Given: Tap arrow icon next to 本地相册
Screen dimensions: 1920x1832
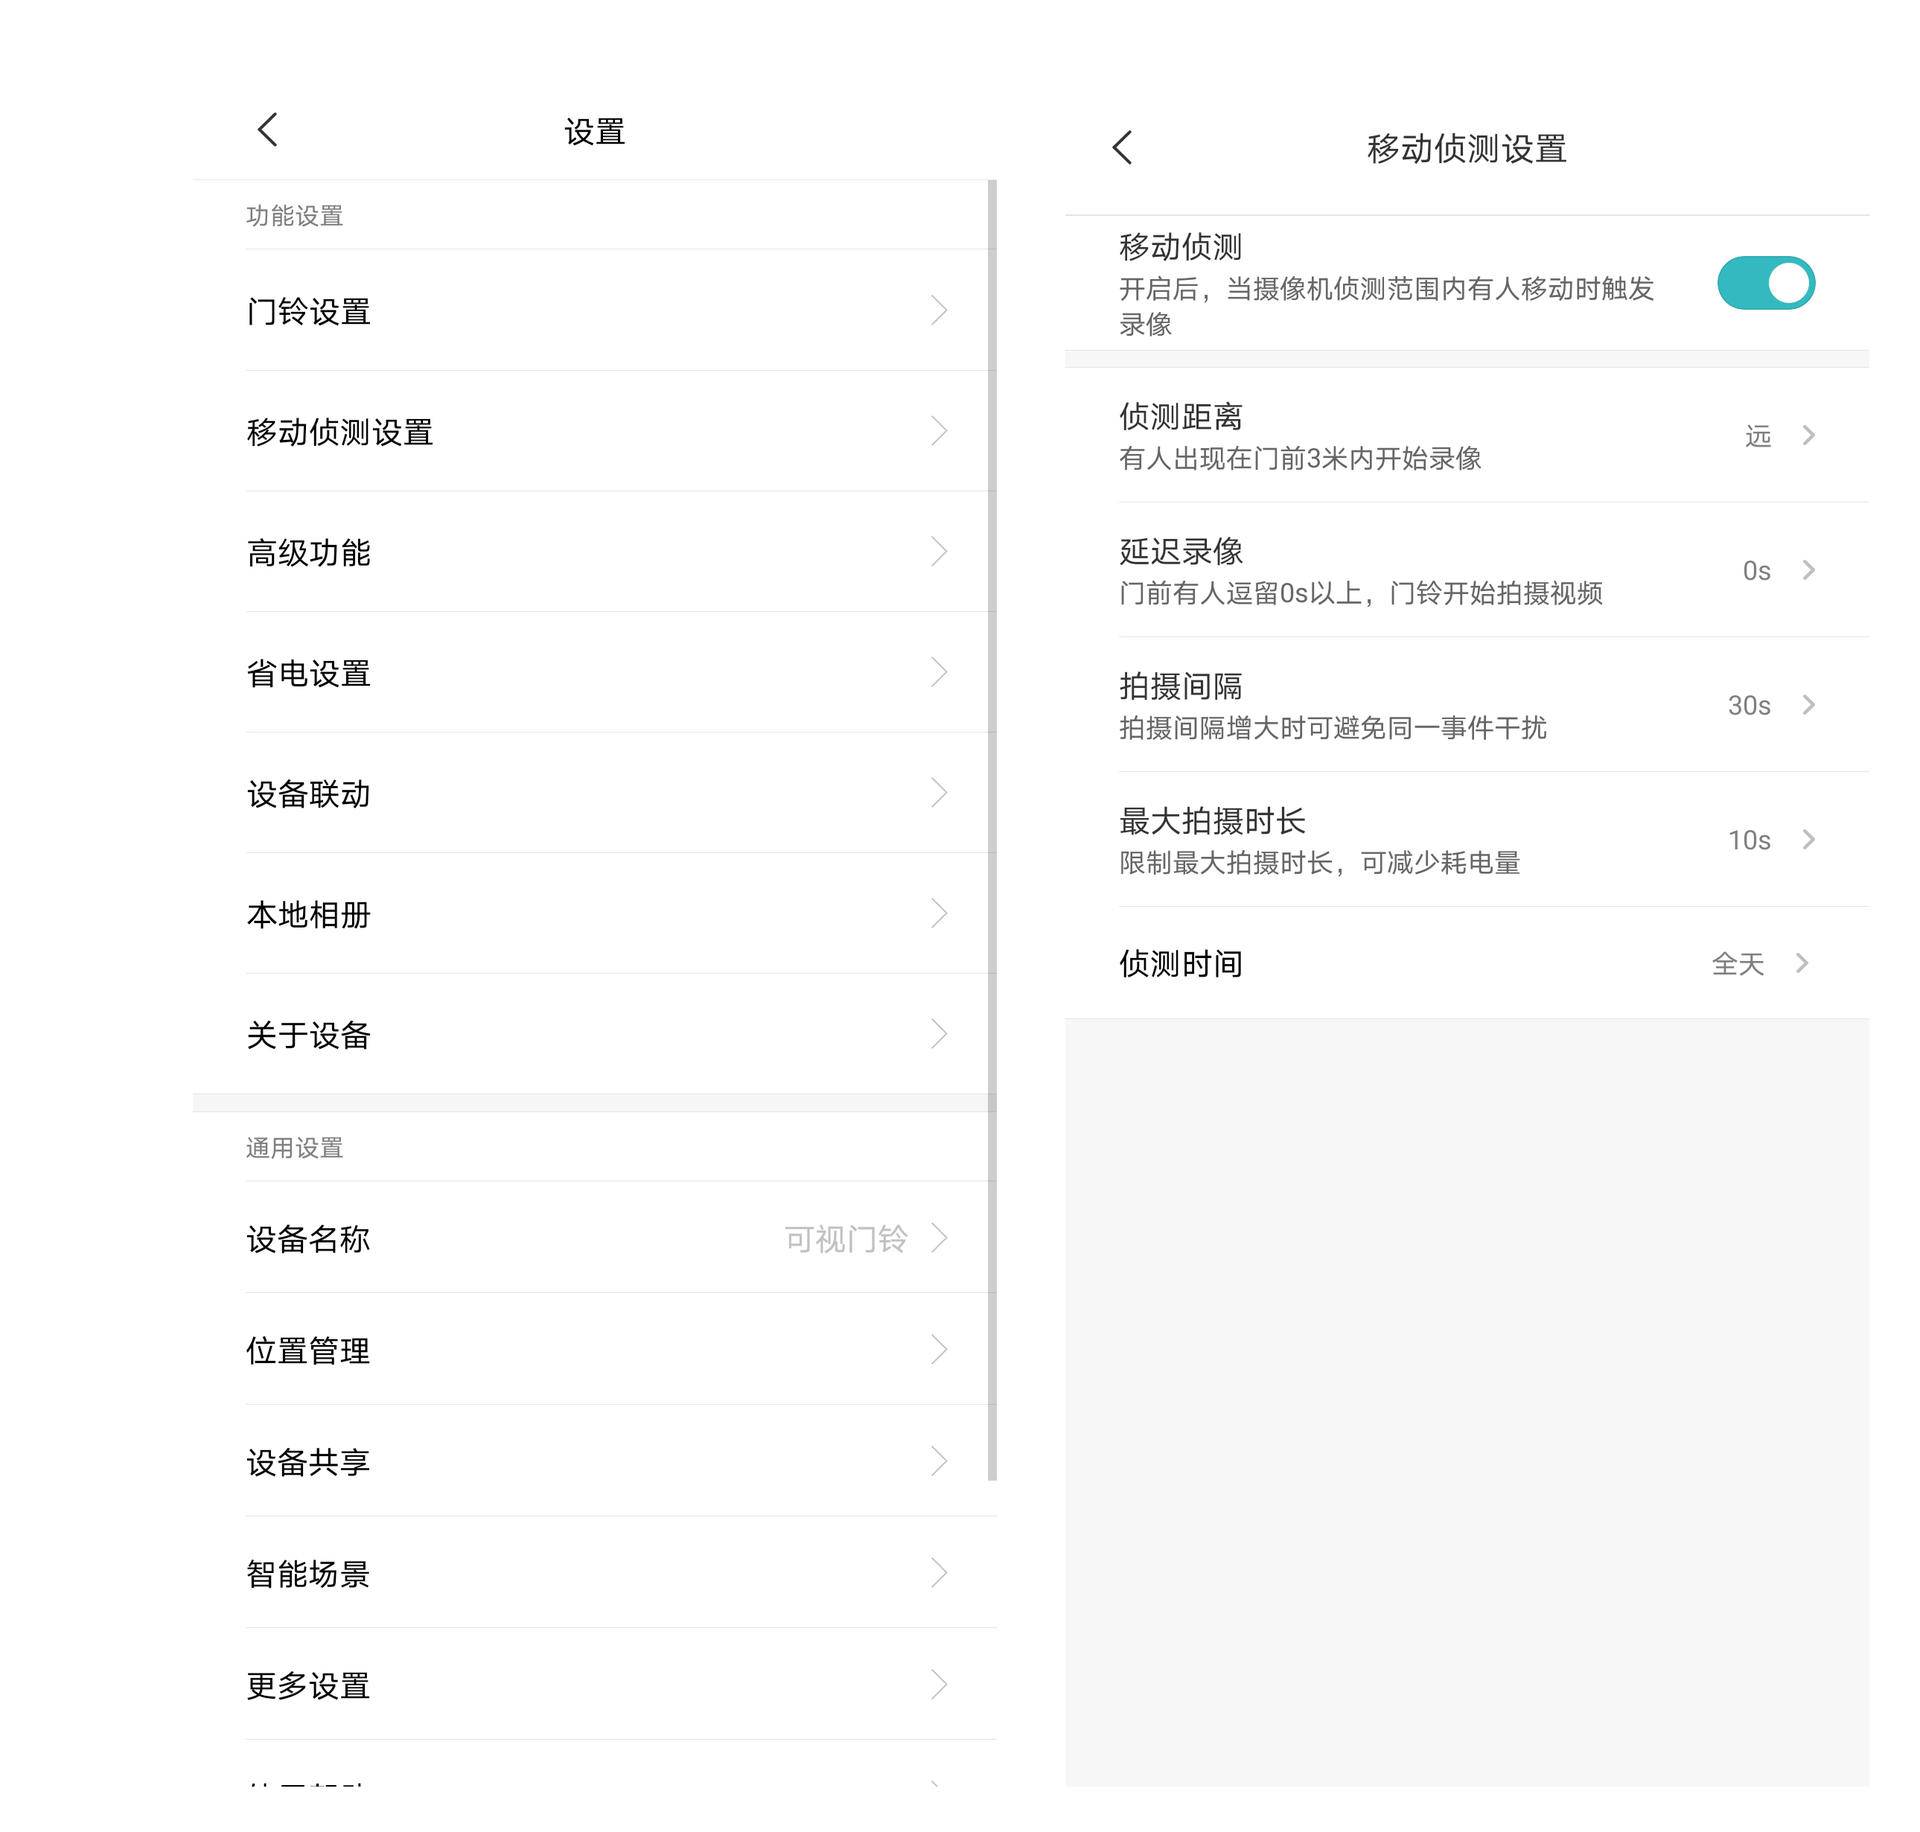Looking at the screenshot, I should click(x=938, y=913).
